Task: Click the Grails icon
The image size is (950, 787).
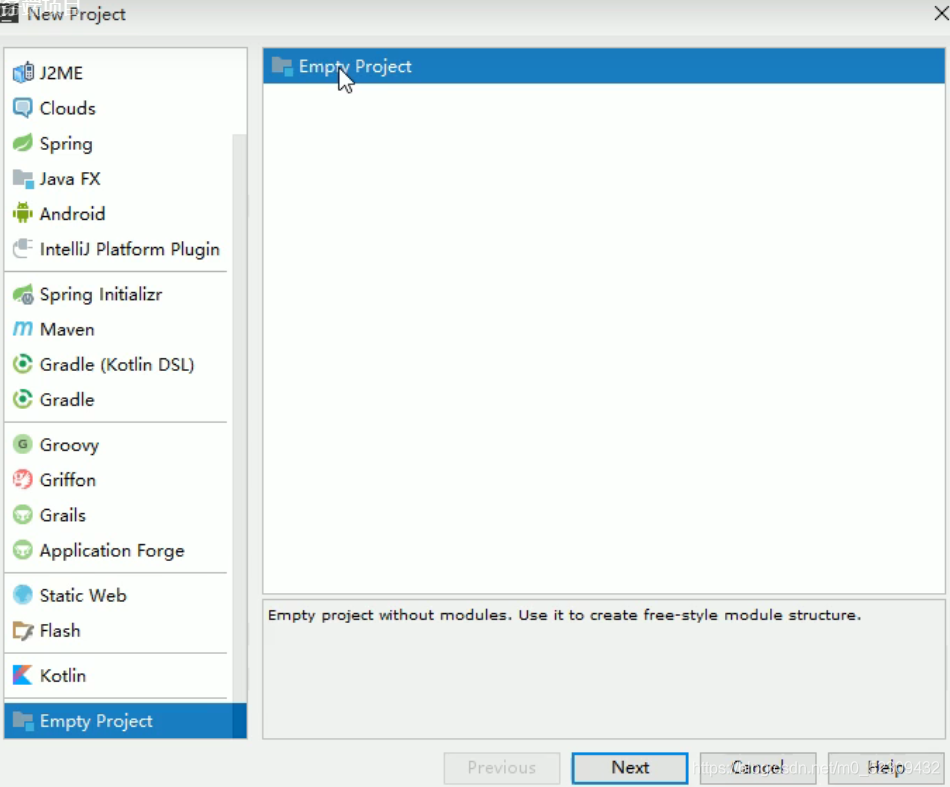Action: [x=23, y=515]
